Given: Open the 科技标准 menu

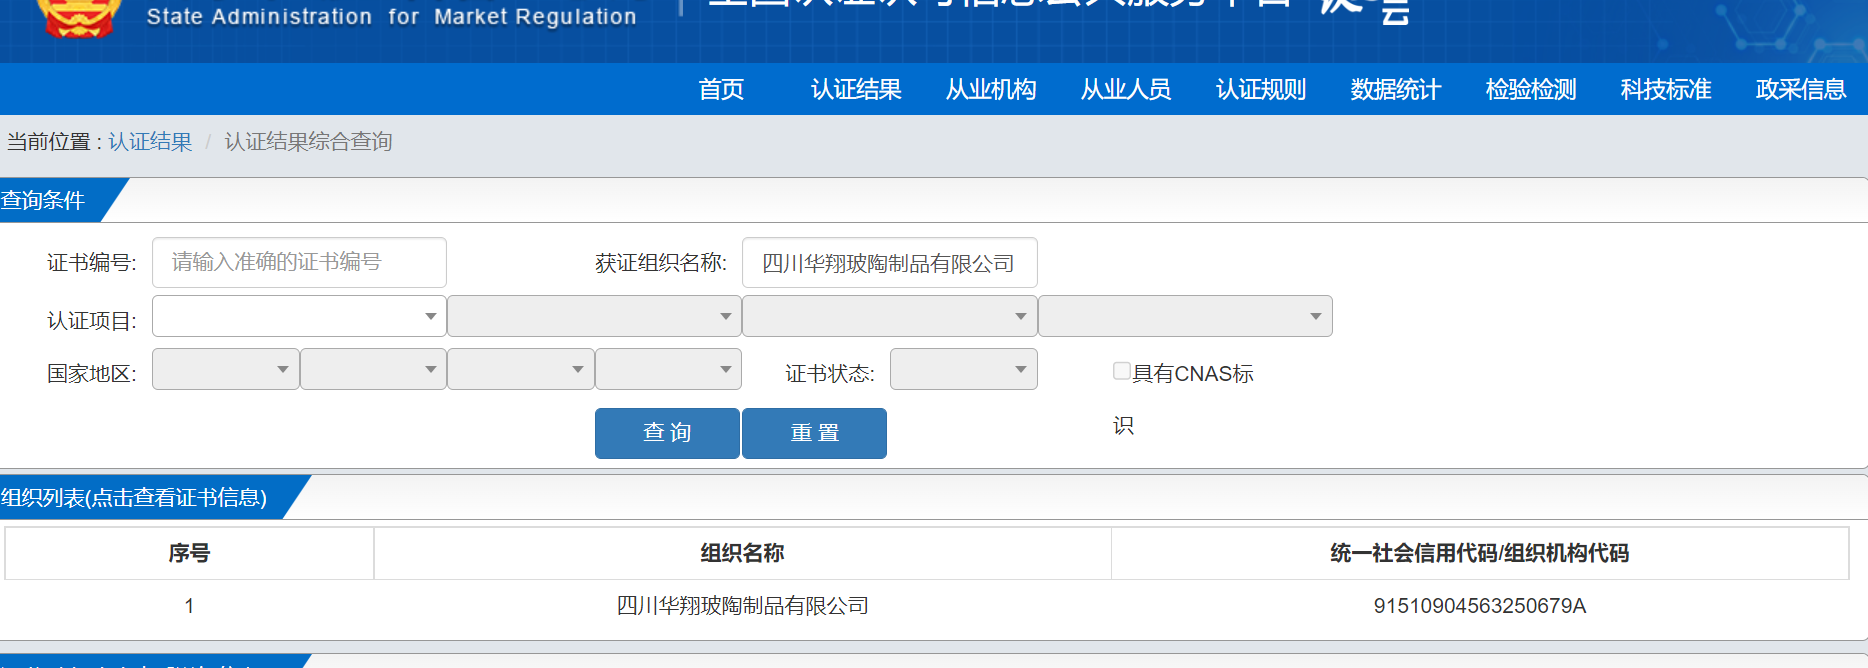Looking at the screenshot, I should [1666, 90].
